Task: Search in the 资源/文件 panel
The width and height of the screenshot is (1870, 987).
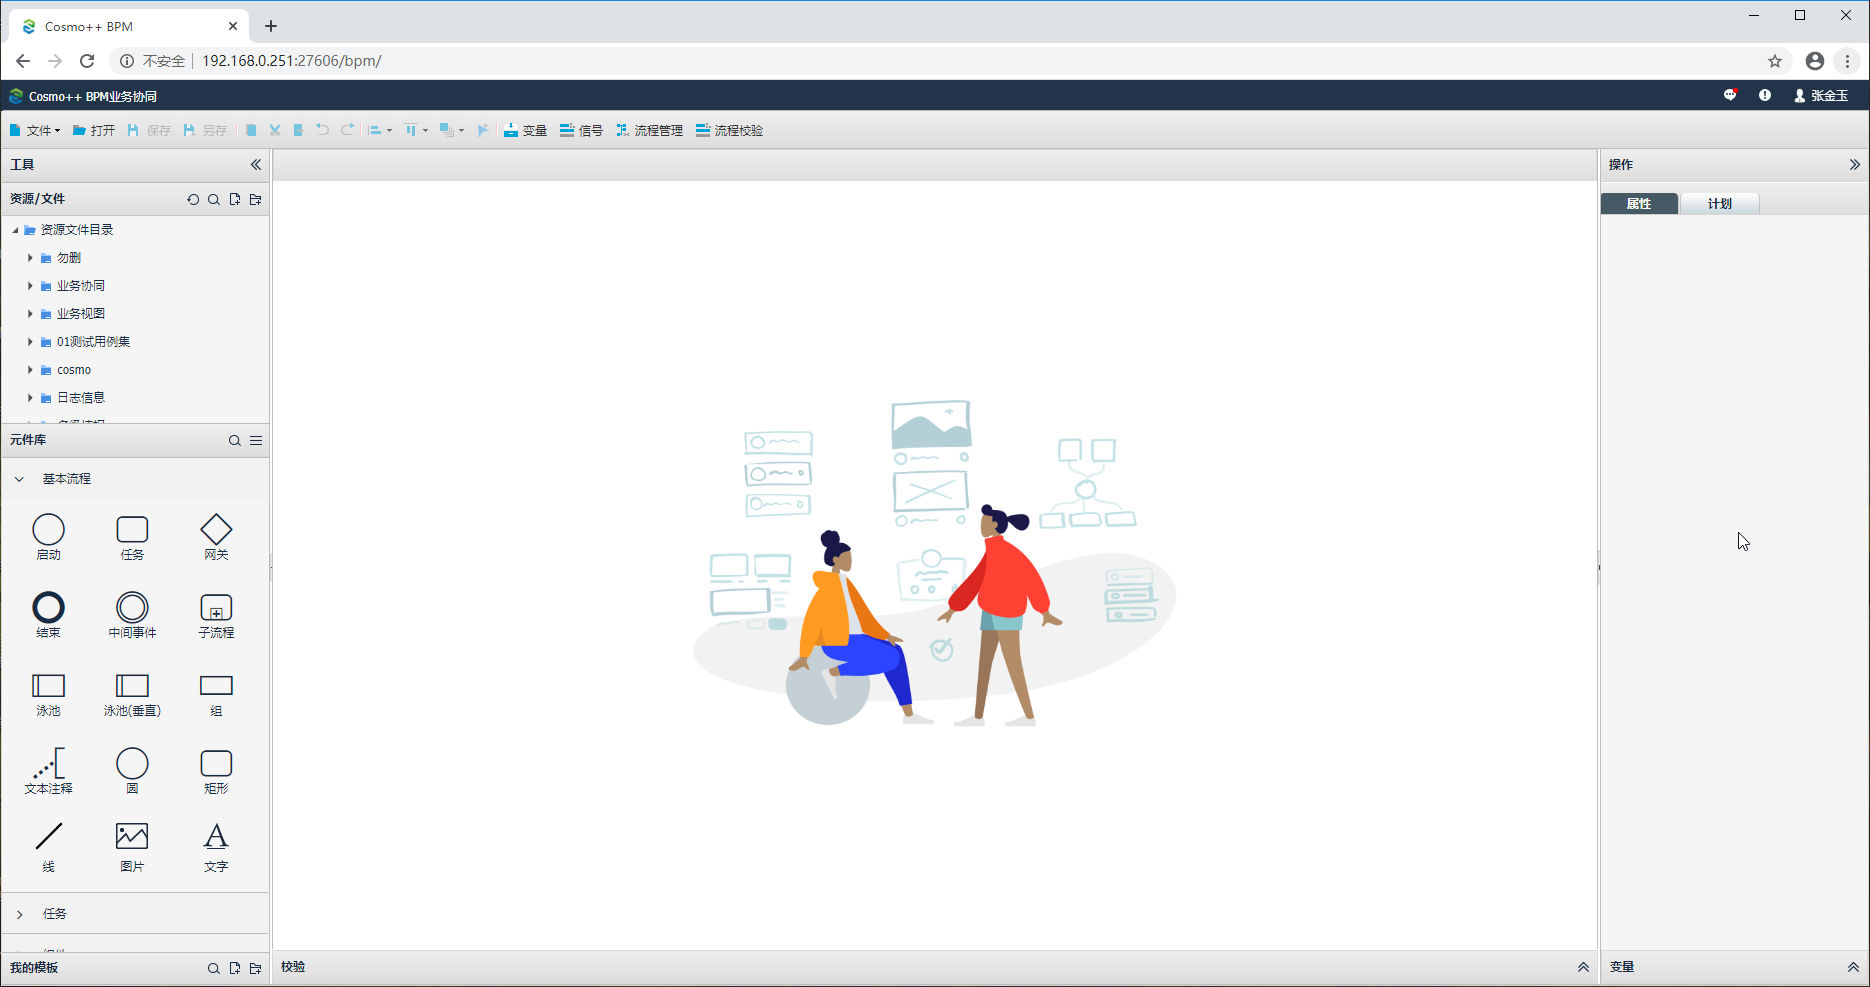Action: coord(214,199)
